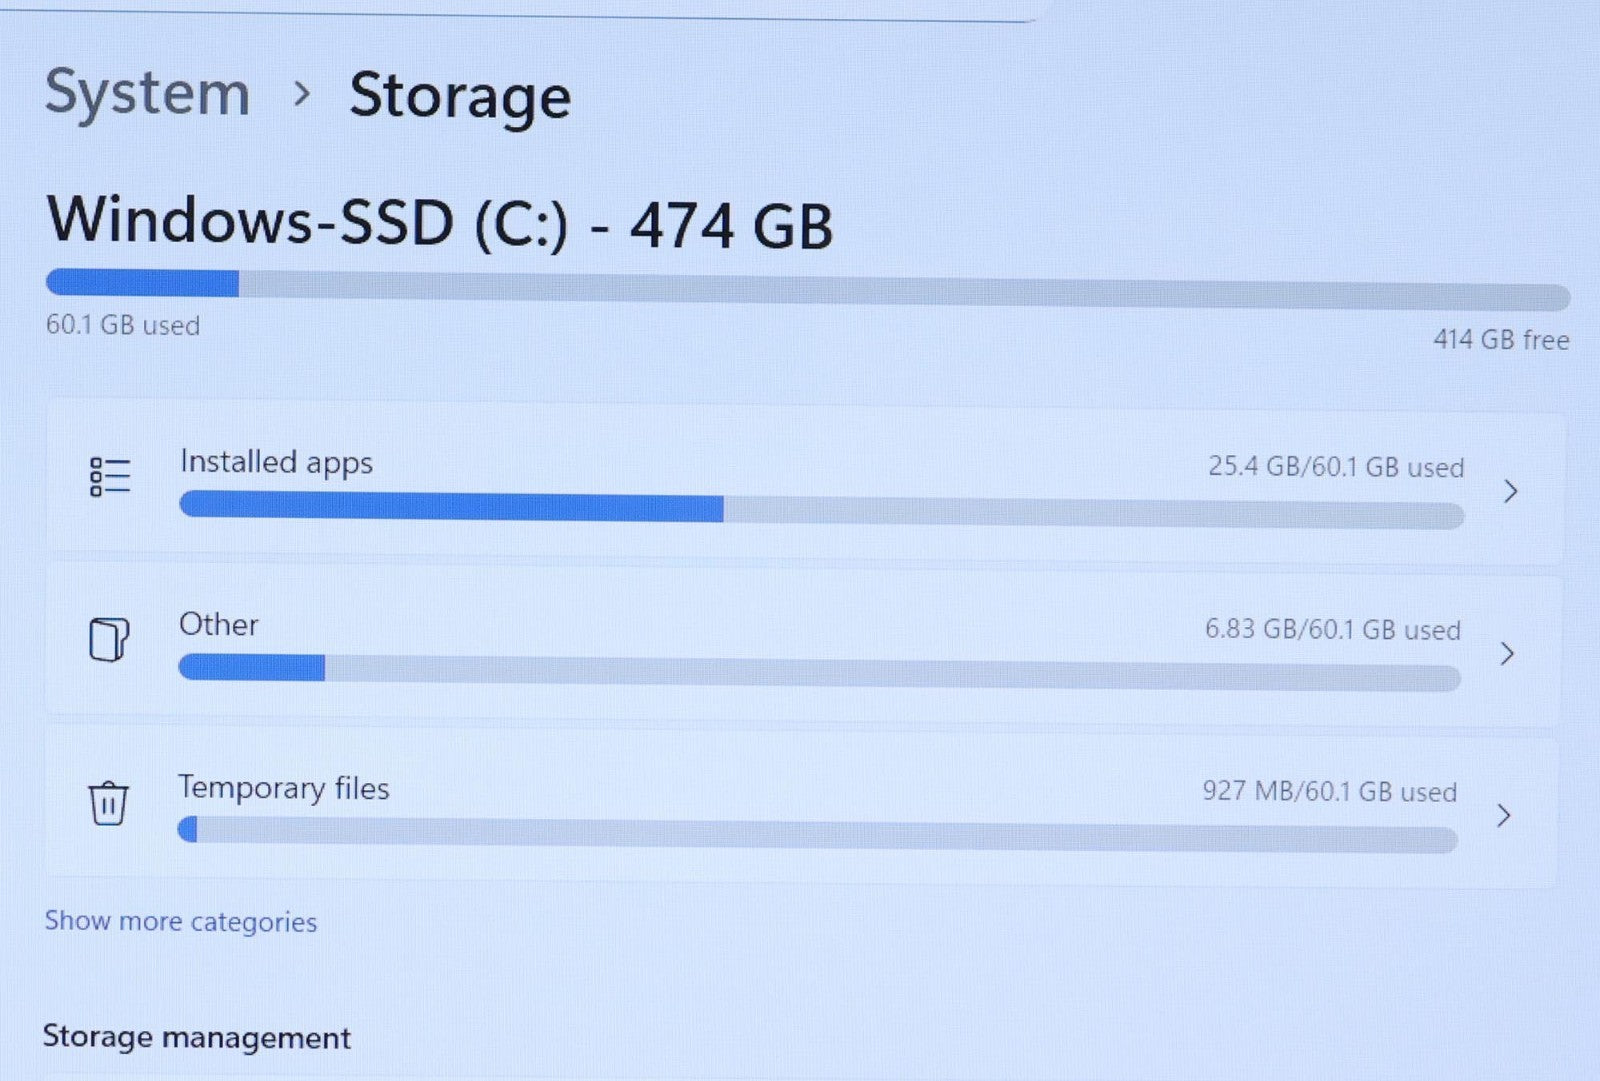Image resolution: width=1600 pixels, height=1081 pixels.
Task: Open Other details via its right chevron
Action: (x=1507, y=654)
